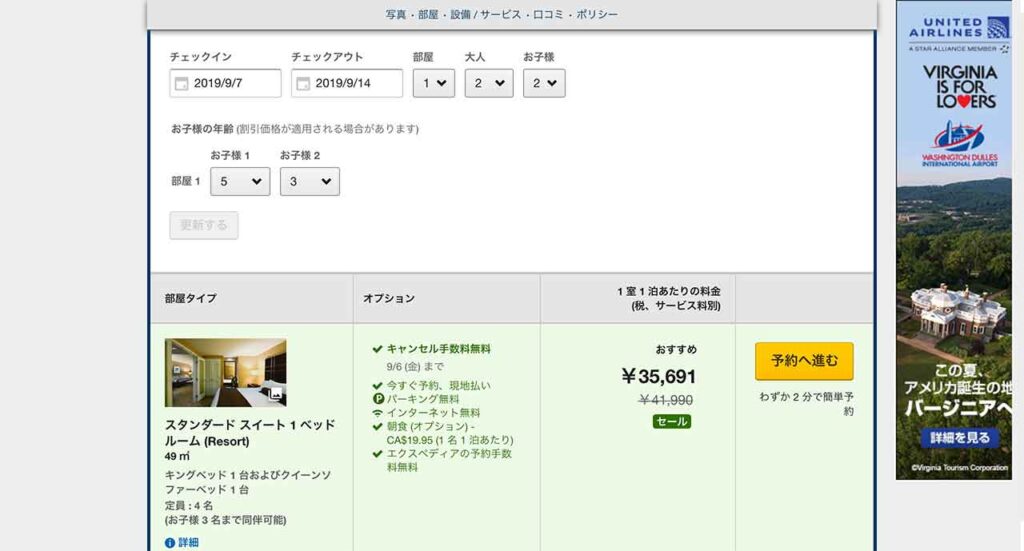Click the Wi-Fi icon next to インターネット無料
This screenshot has width=1024, height=551.
377,412
